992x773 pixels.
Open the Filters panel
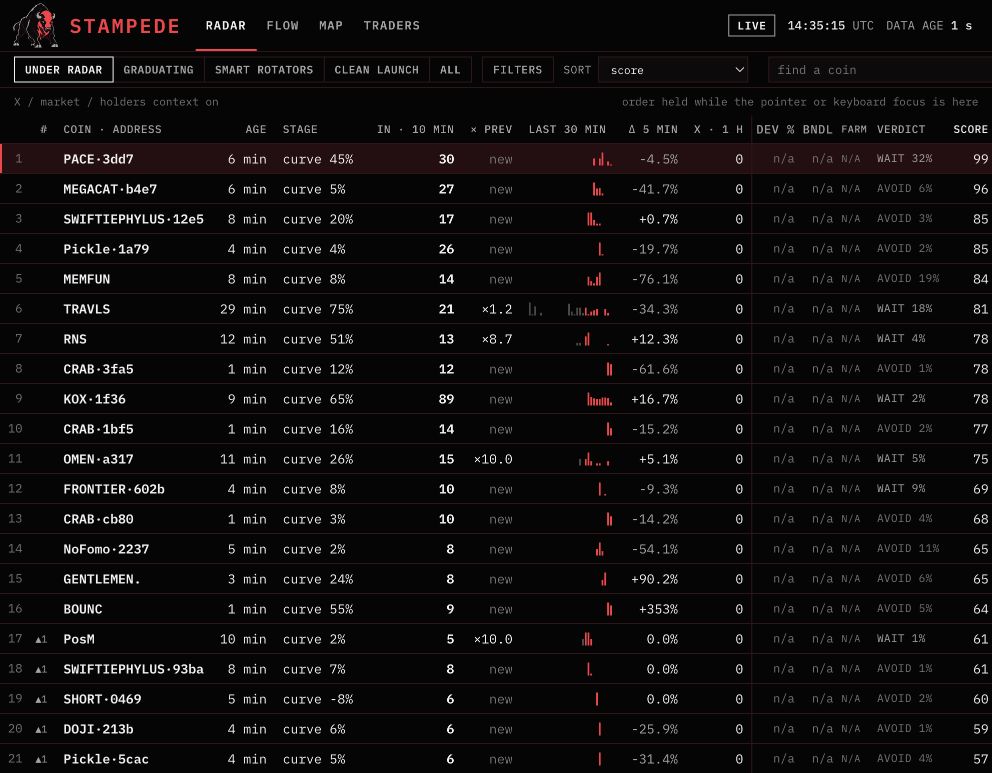(518, 70)
